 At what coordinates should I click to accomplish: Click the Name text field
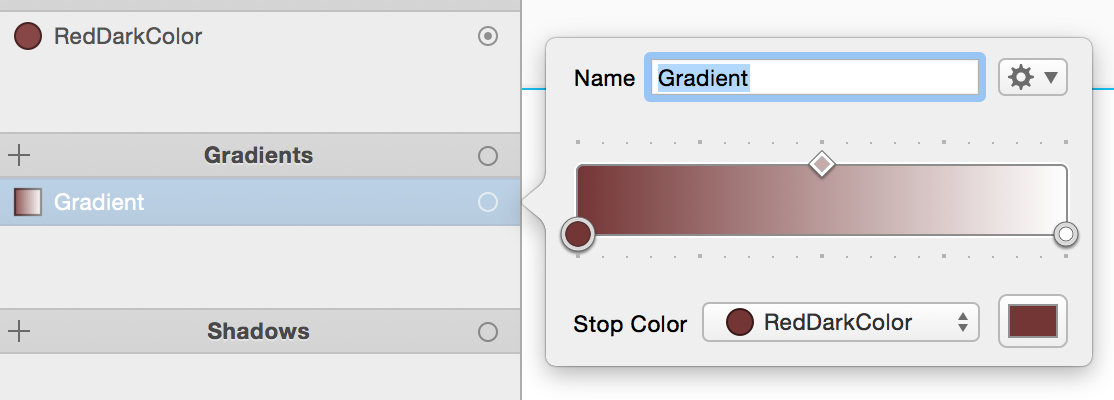click(x=815, y=77)
